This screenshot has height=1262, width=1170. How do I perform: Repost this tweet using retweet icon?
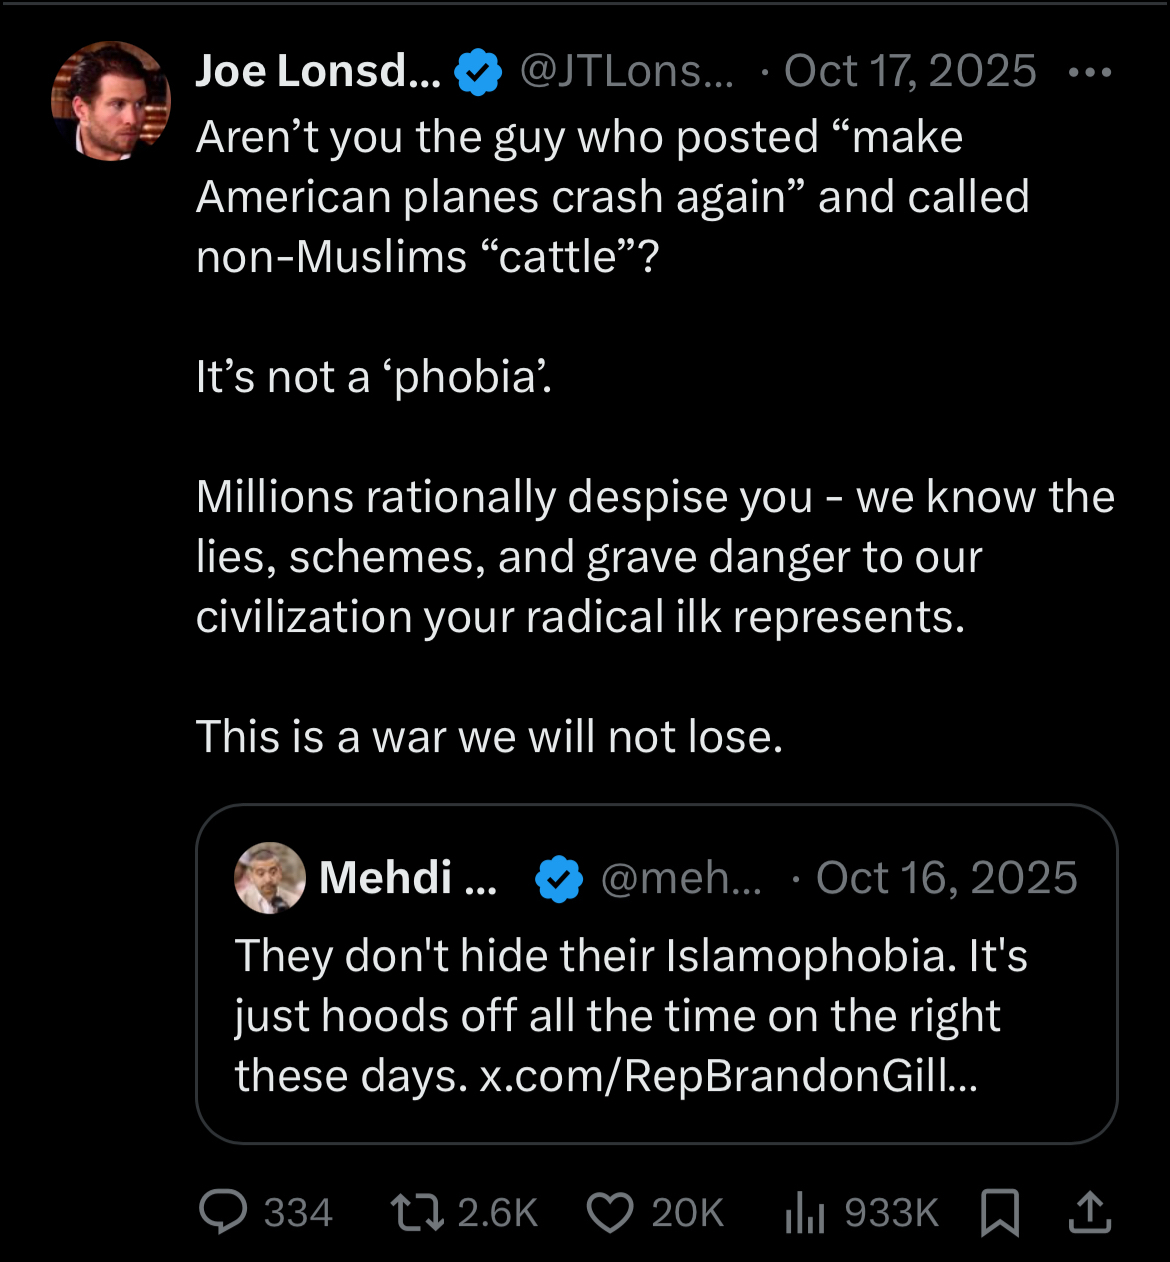(415, 1212)
